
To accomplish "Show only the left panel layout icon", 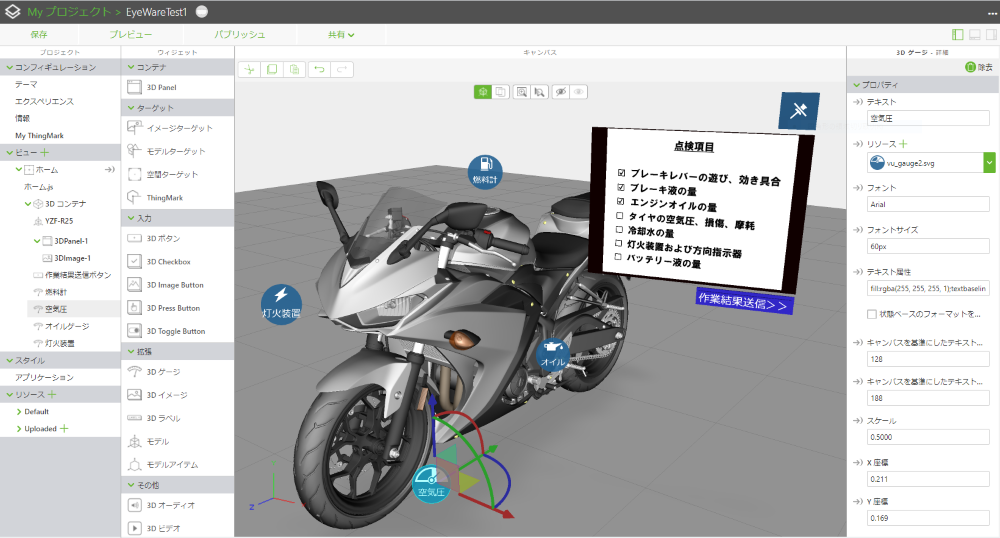I will 957,34.
